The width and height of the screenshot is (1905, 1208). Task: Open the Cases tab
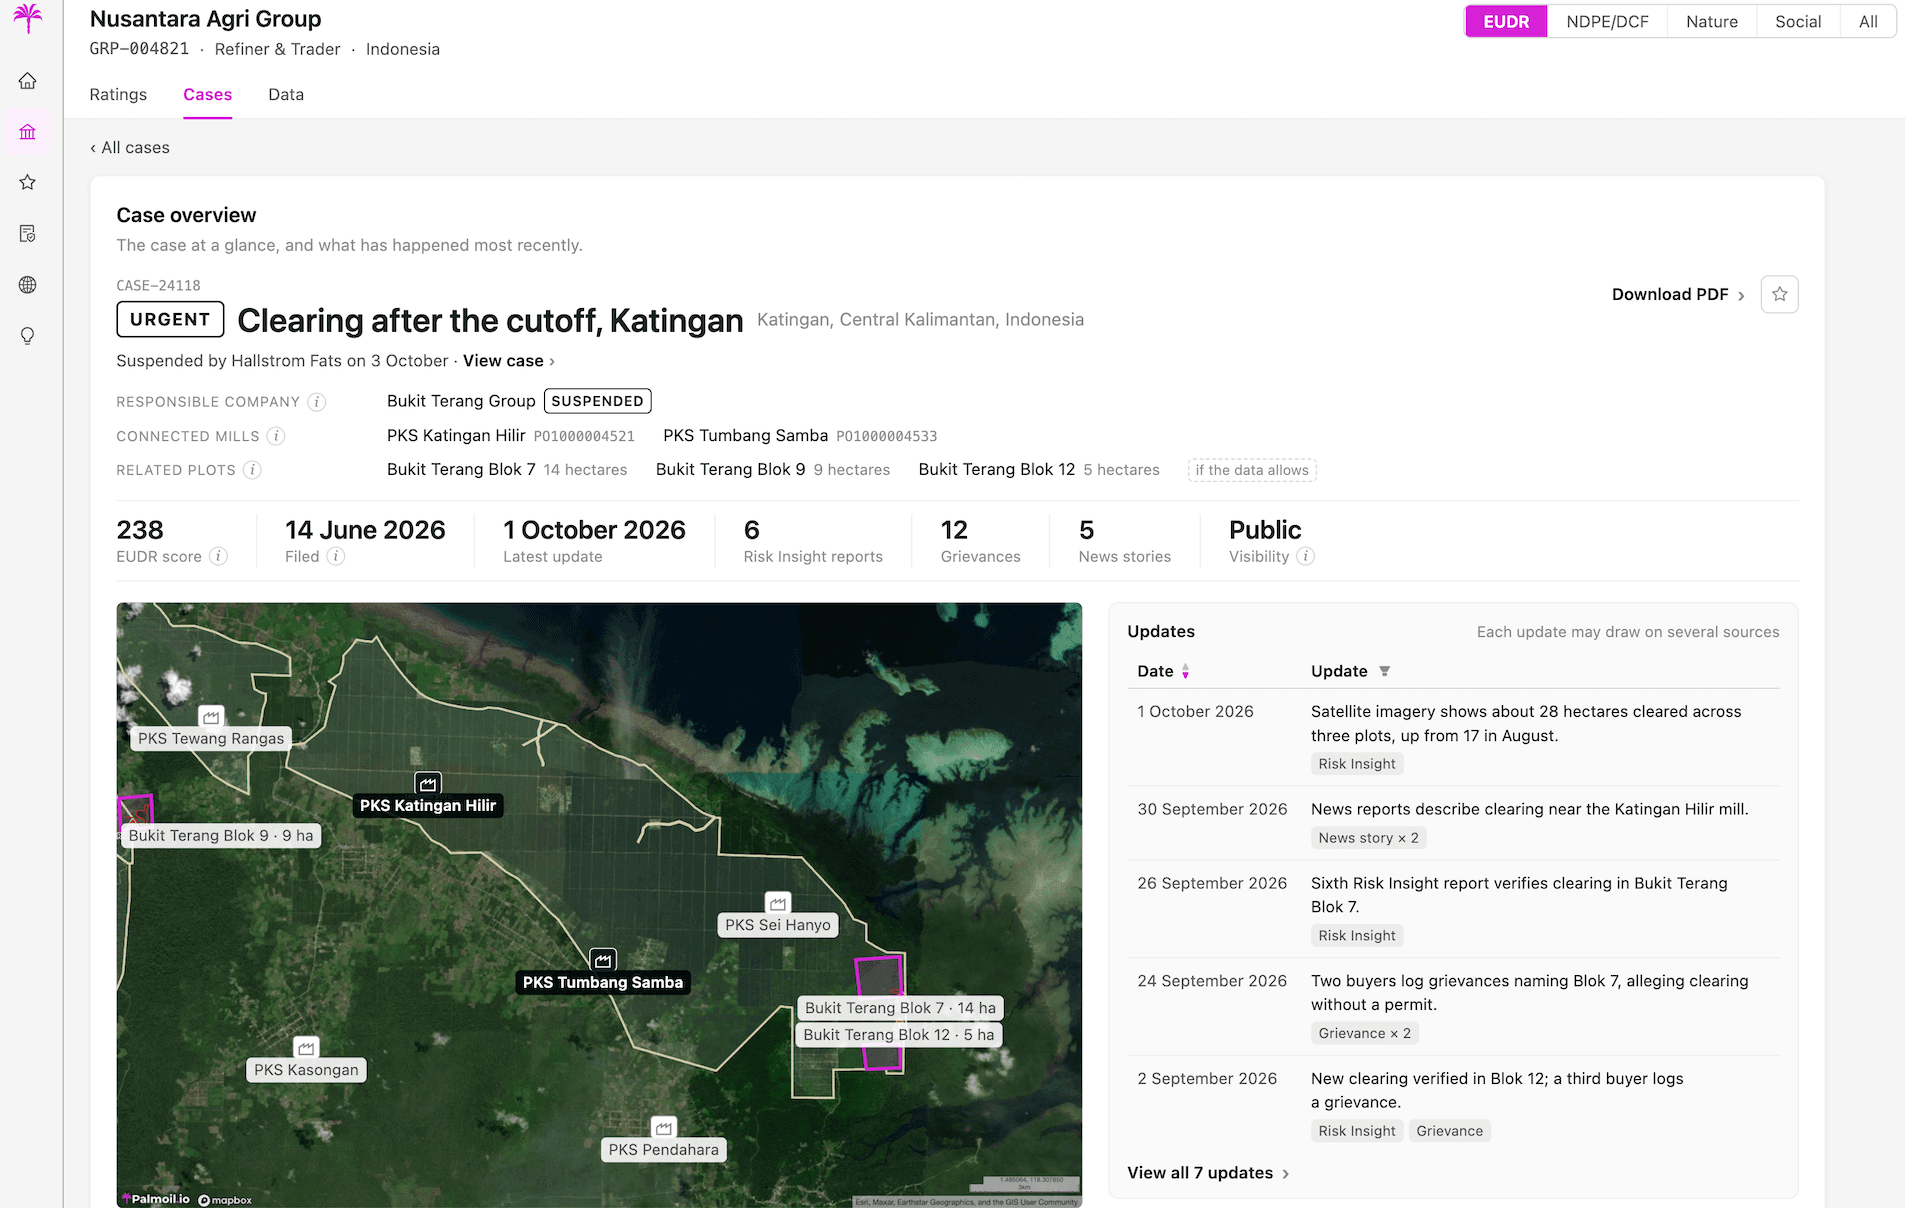coord(207,94)
